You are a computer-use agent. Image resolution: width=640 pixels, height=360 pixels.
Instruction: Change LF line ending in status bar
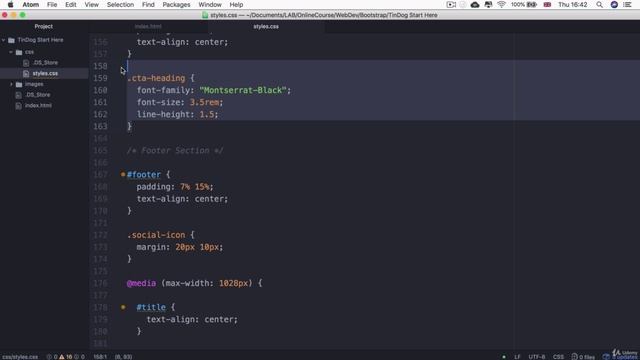517,357
